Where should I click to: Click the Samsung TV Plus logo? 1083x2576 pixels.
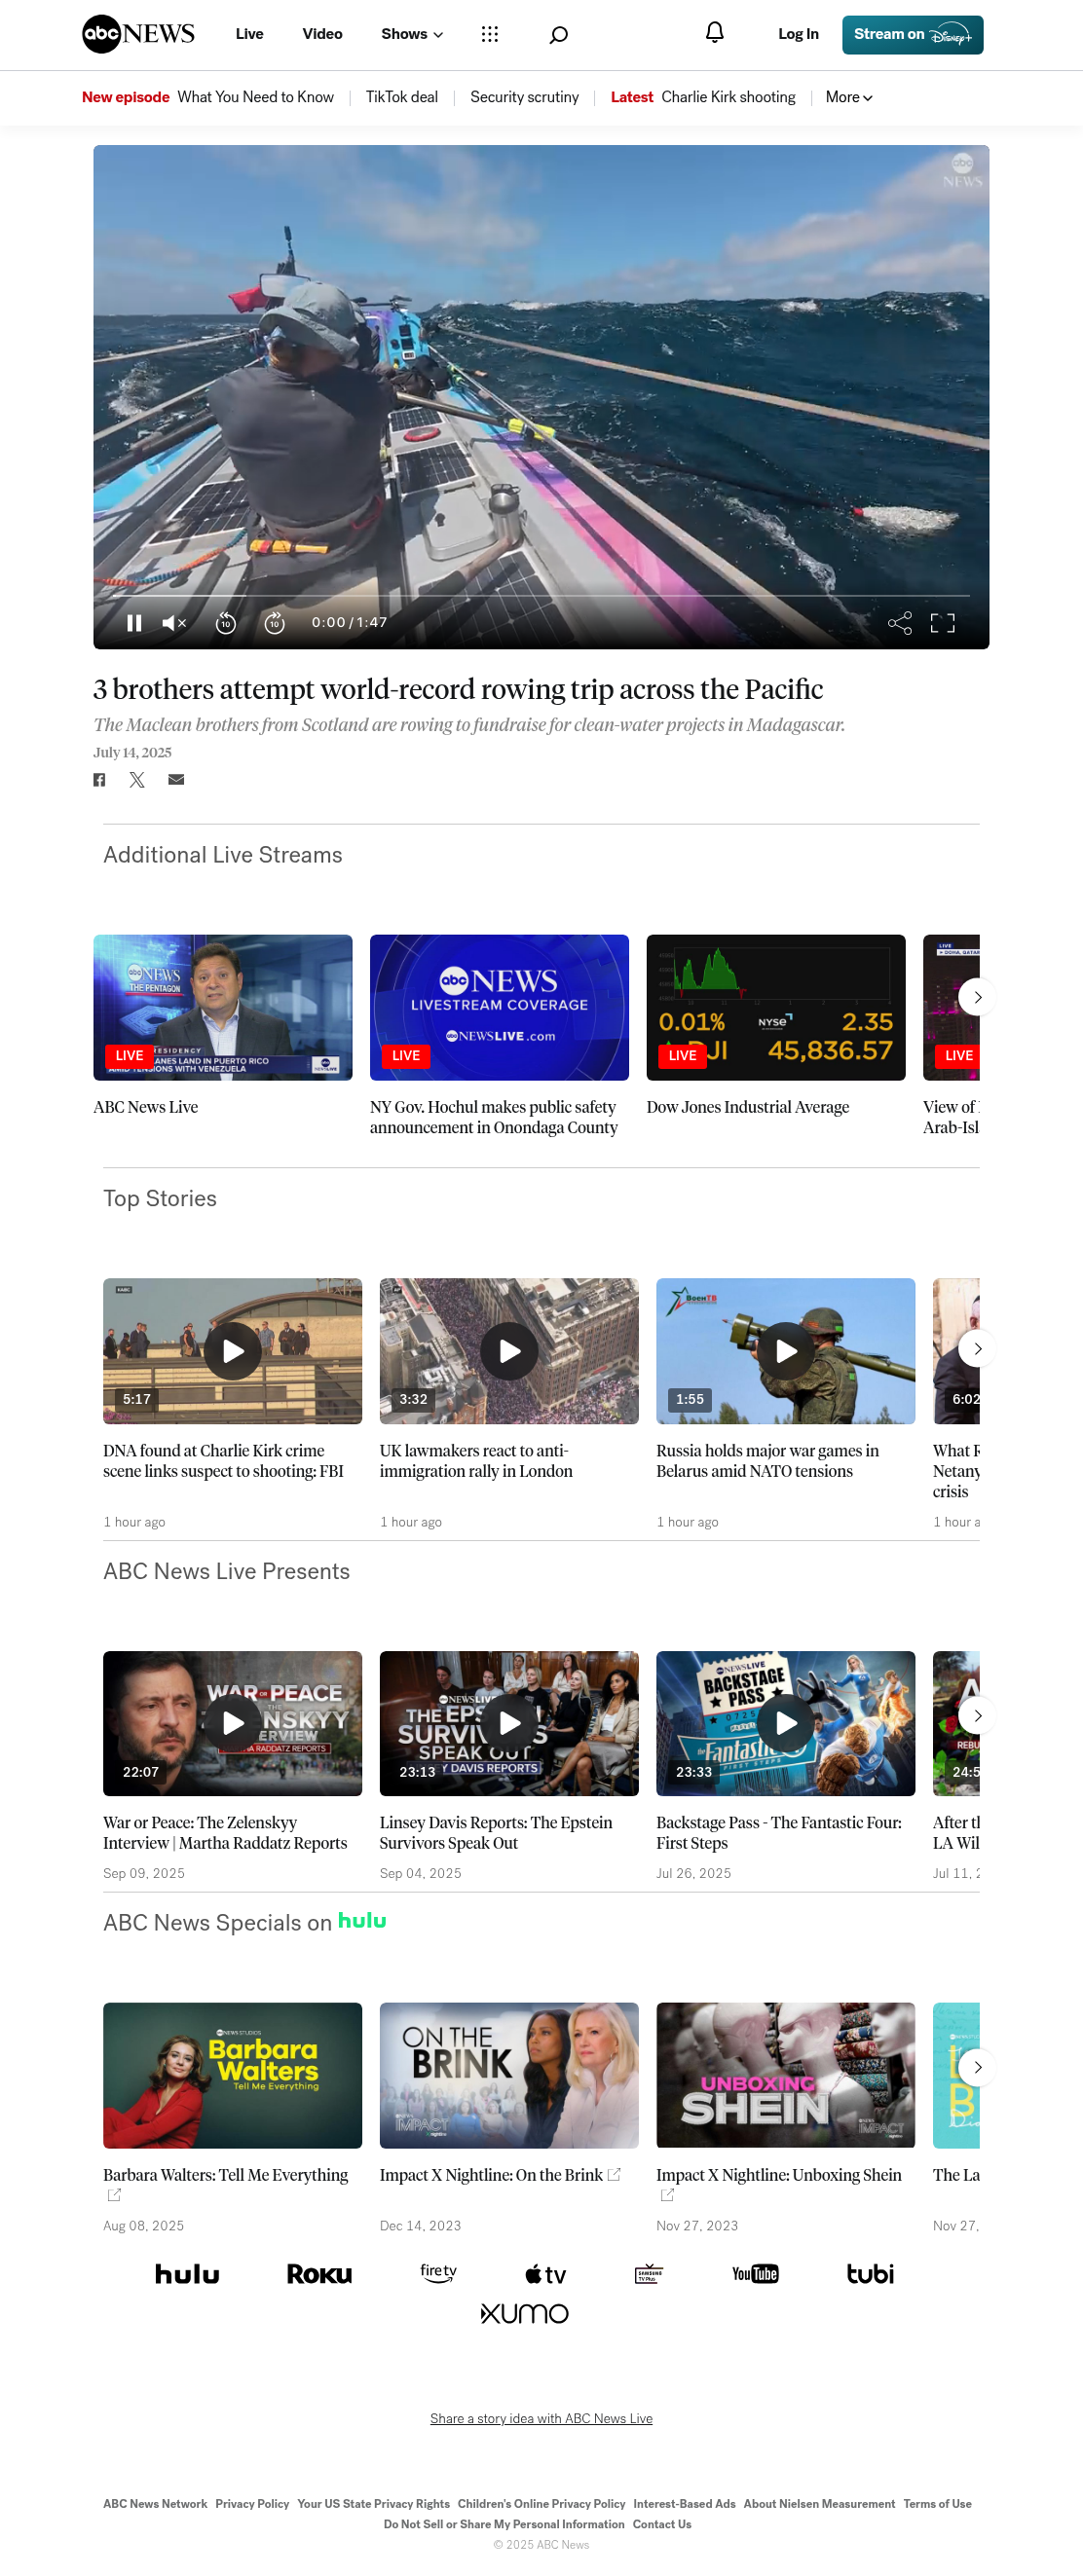coord(649,2274)
